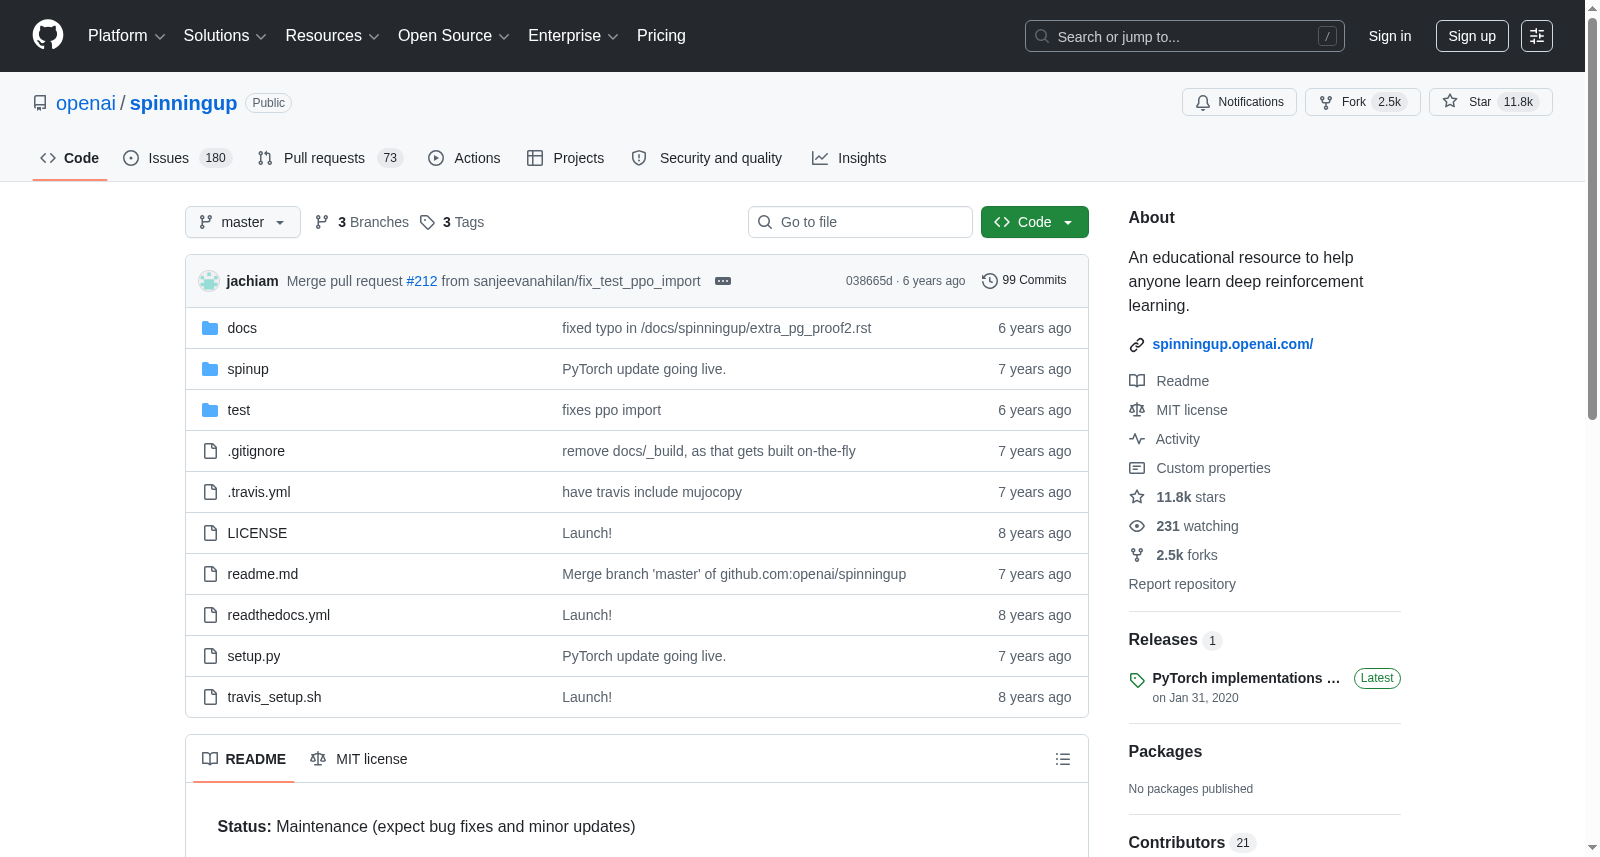1600x857 pixels.
Task: Open the 99 Commits history
Action: point(1024,280)
